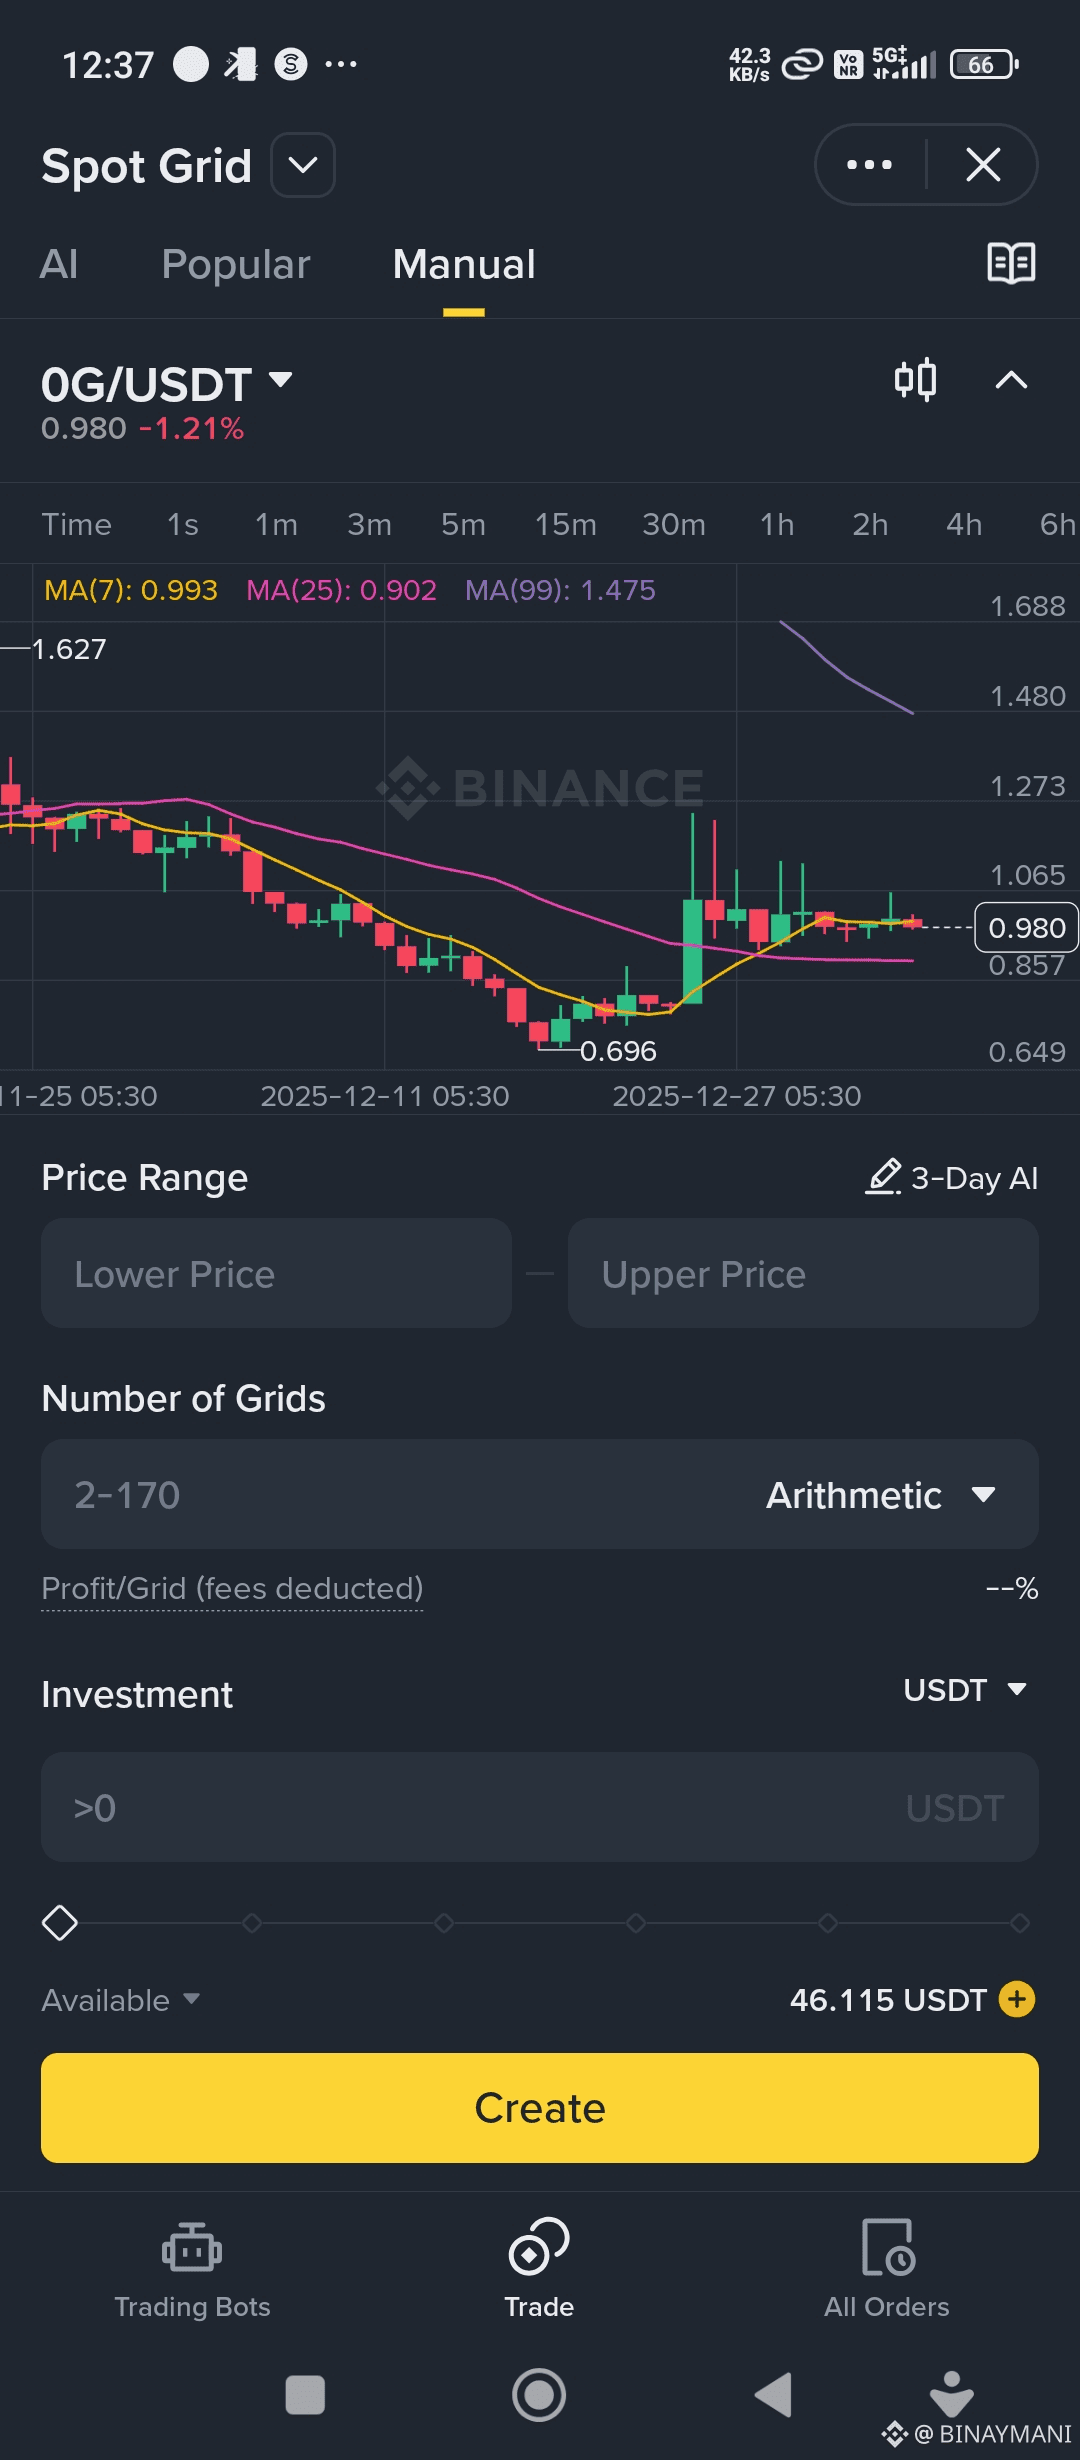Open the Arithmetic grid mode dropdown
1080x2460 pixels.
point(880,1495)
